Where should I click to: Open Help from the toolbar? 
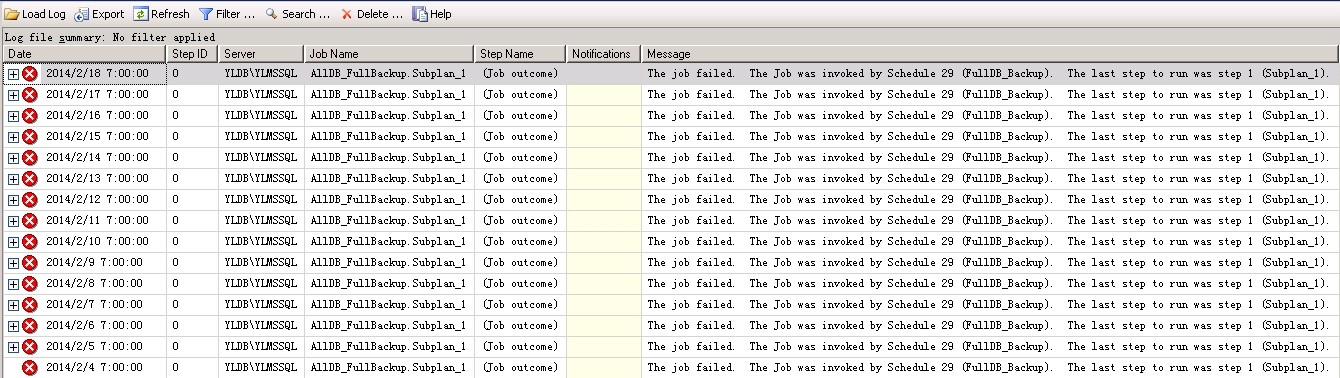[x=432, y=14]
